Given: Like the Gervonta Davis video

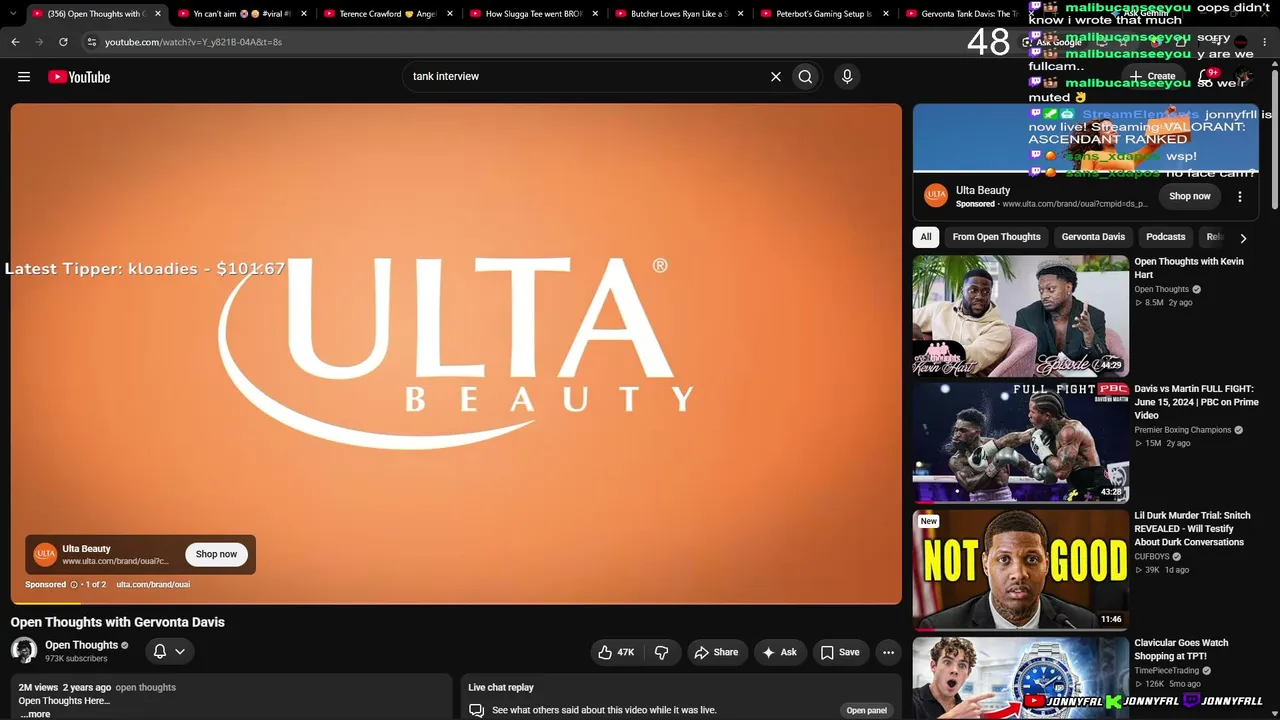Looking at the screenshot, I should [616, 652].
